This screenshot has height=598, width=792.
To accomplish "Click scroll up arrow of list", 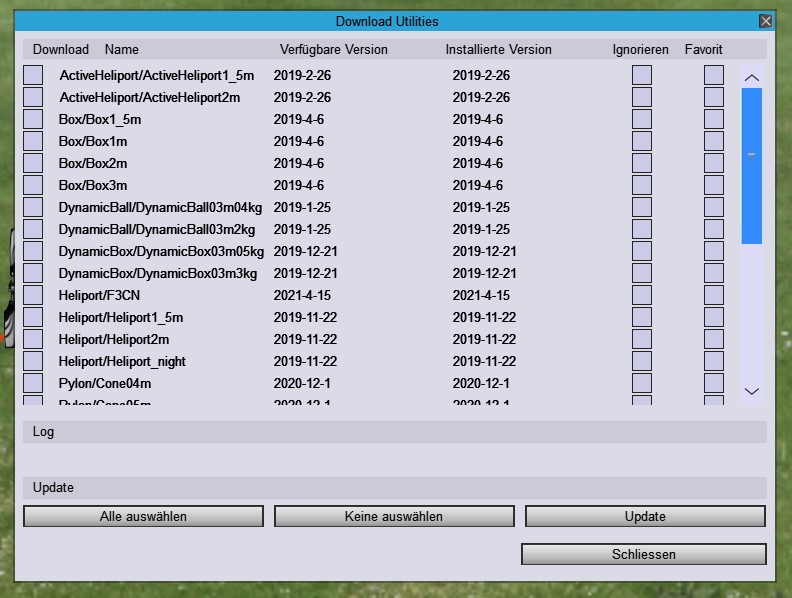I will pyautogui.click(x=752, y=77).
